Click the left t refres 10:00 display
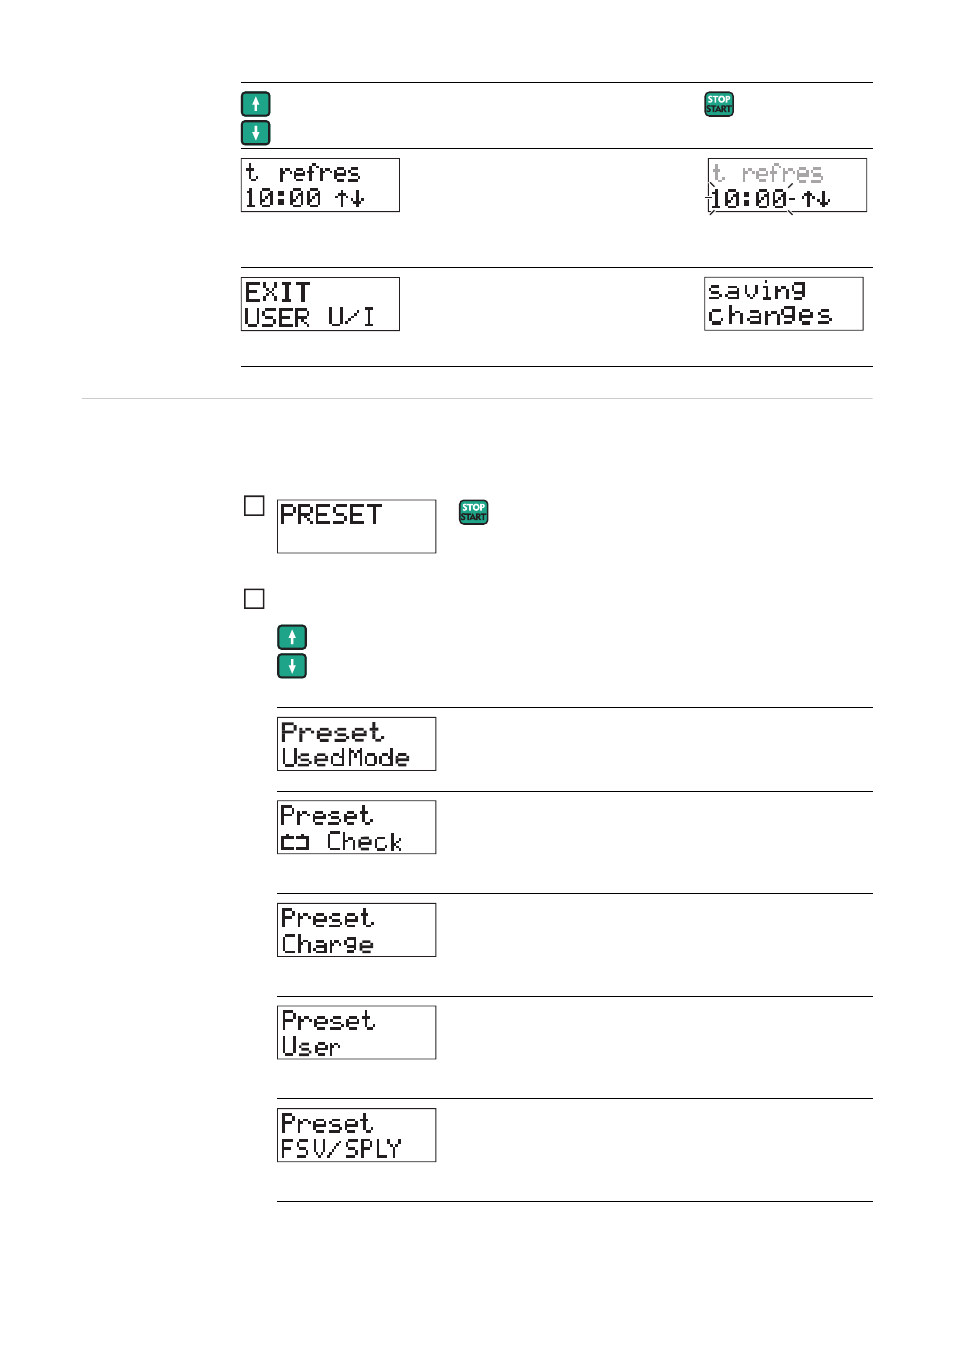954x1350 pixels. point(320,185)
